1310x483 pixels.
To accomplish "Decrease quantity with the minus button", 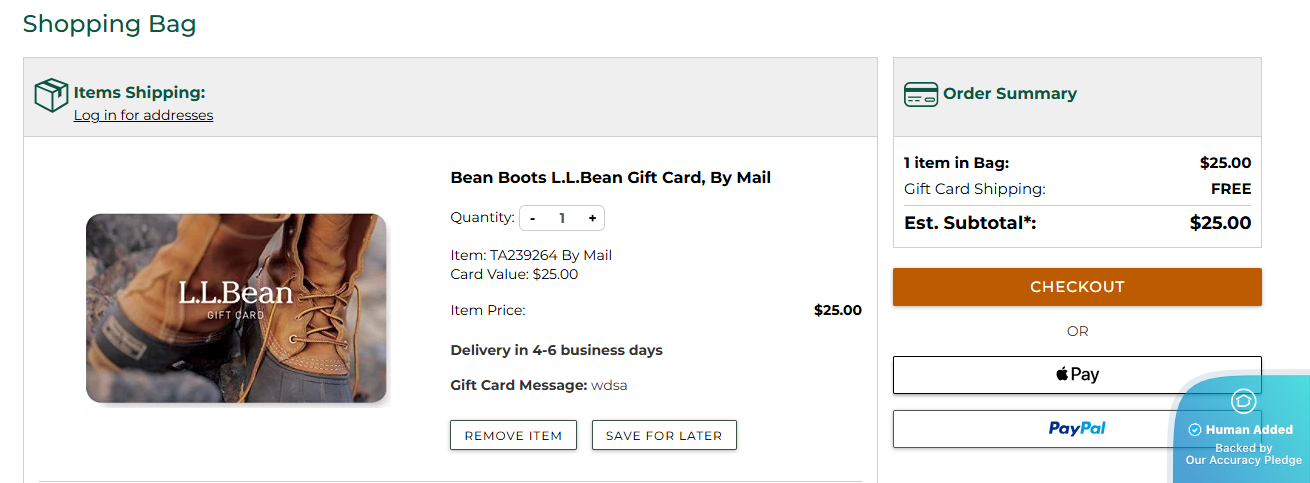I will (532, 218).
